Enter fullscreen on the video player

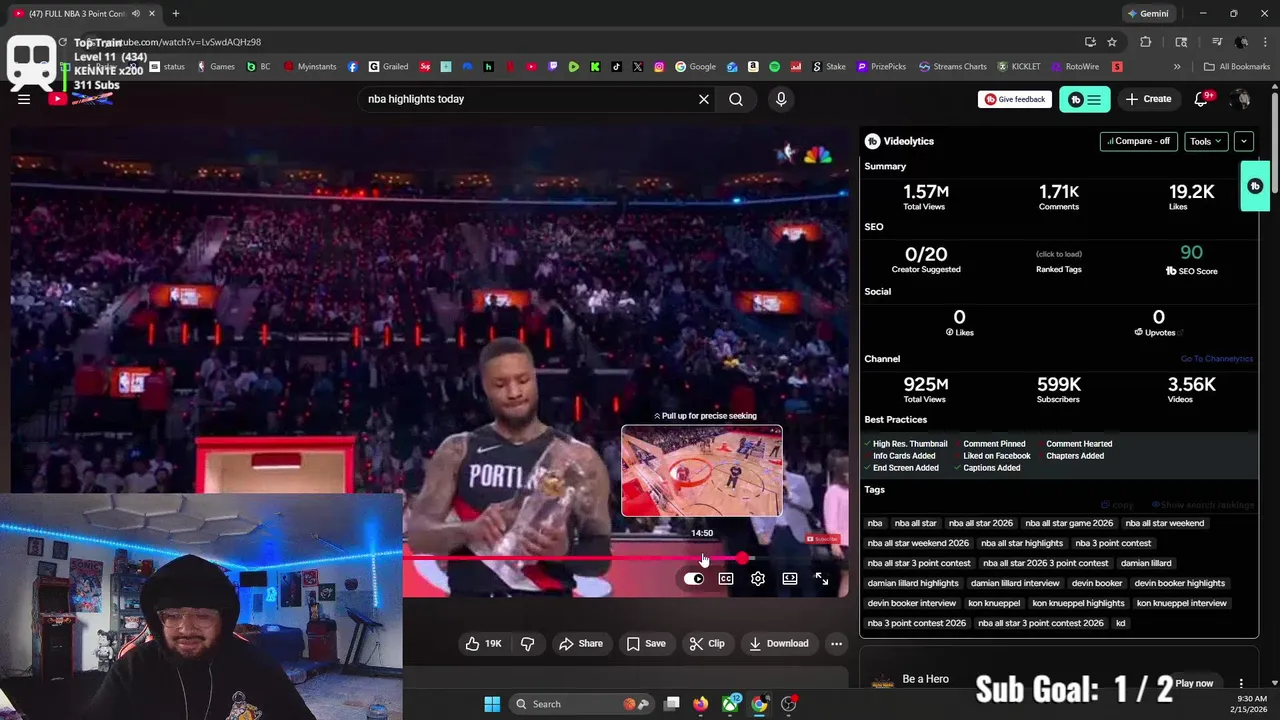tap(822, 579)
